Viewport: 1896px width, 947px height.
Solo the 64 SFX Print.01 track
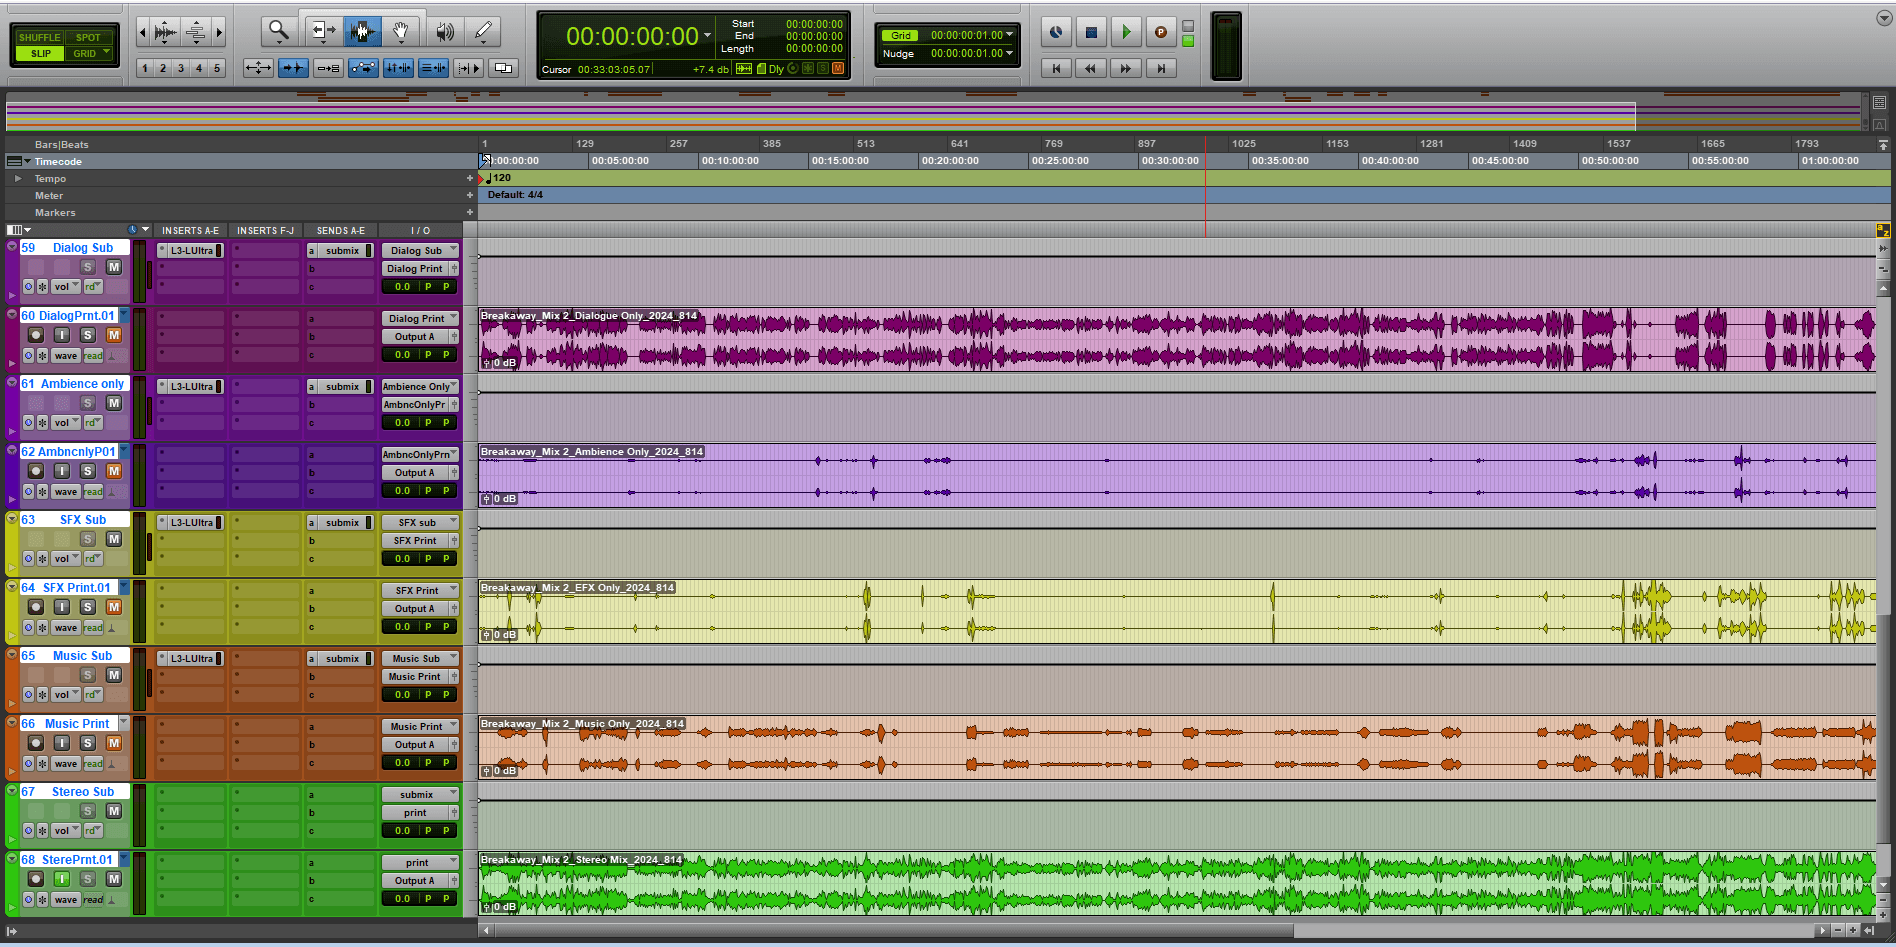pyautogui.click(x=88, y=607)
